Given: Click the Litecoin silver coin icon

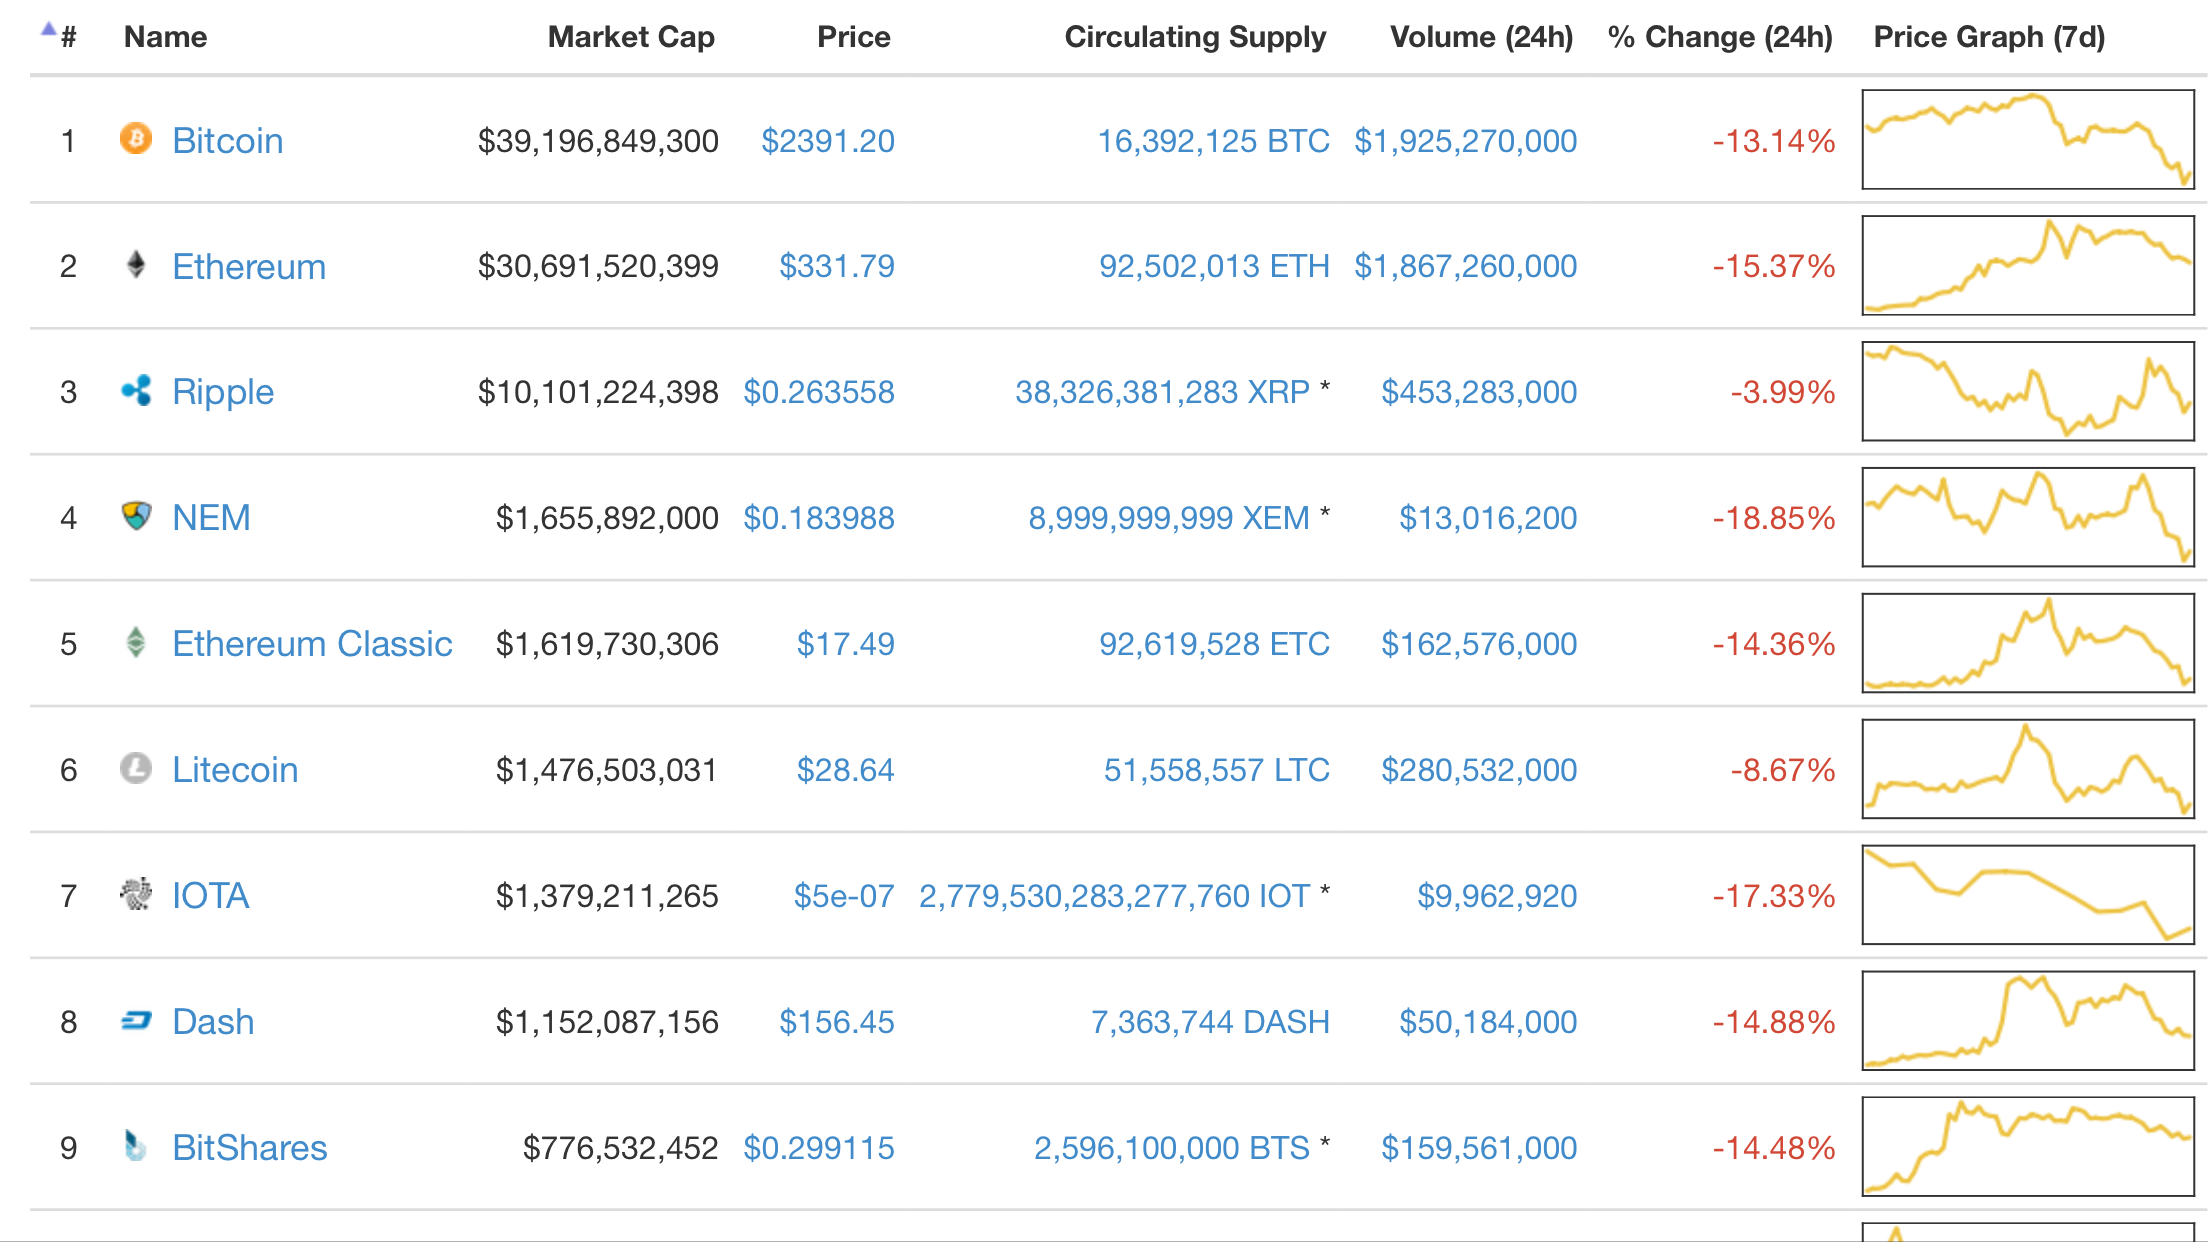Looking at the screenshot, I should [136, 768].
